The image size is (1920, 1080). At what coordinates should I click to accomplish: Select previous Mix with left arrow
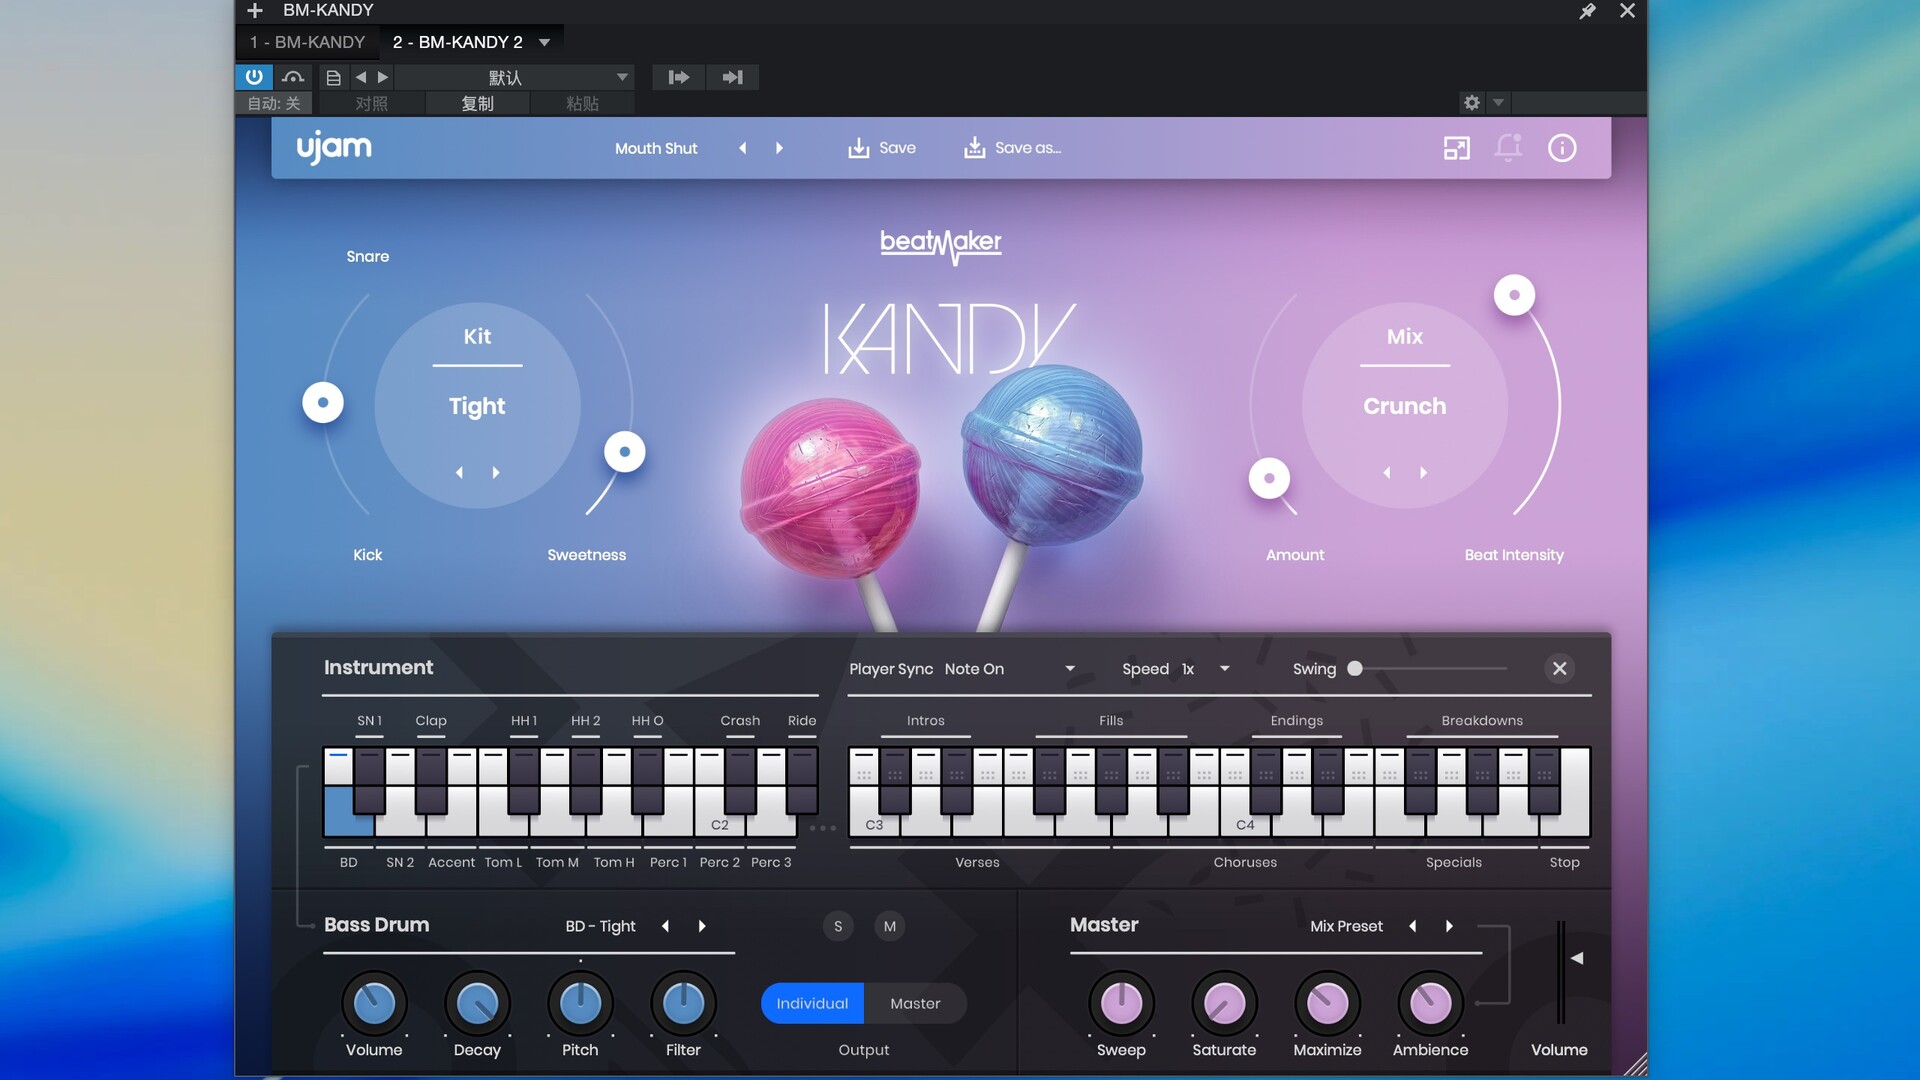pos(1387,472)
